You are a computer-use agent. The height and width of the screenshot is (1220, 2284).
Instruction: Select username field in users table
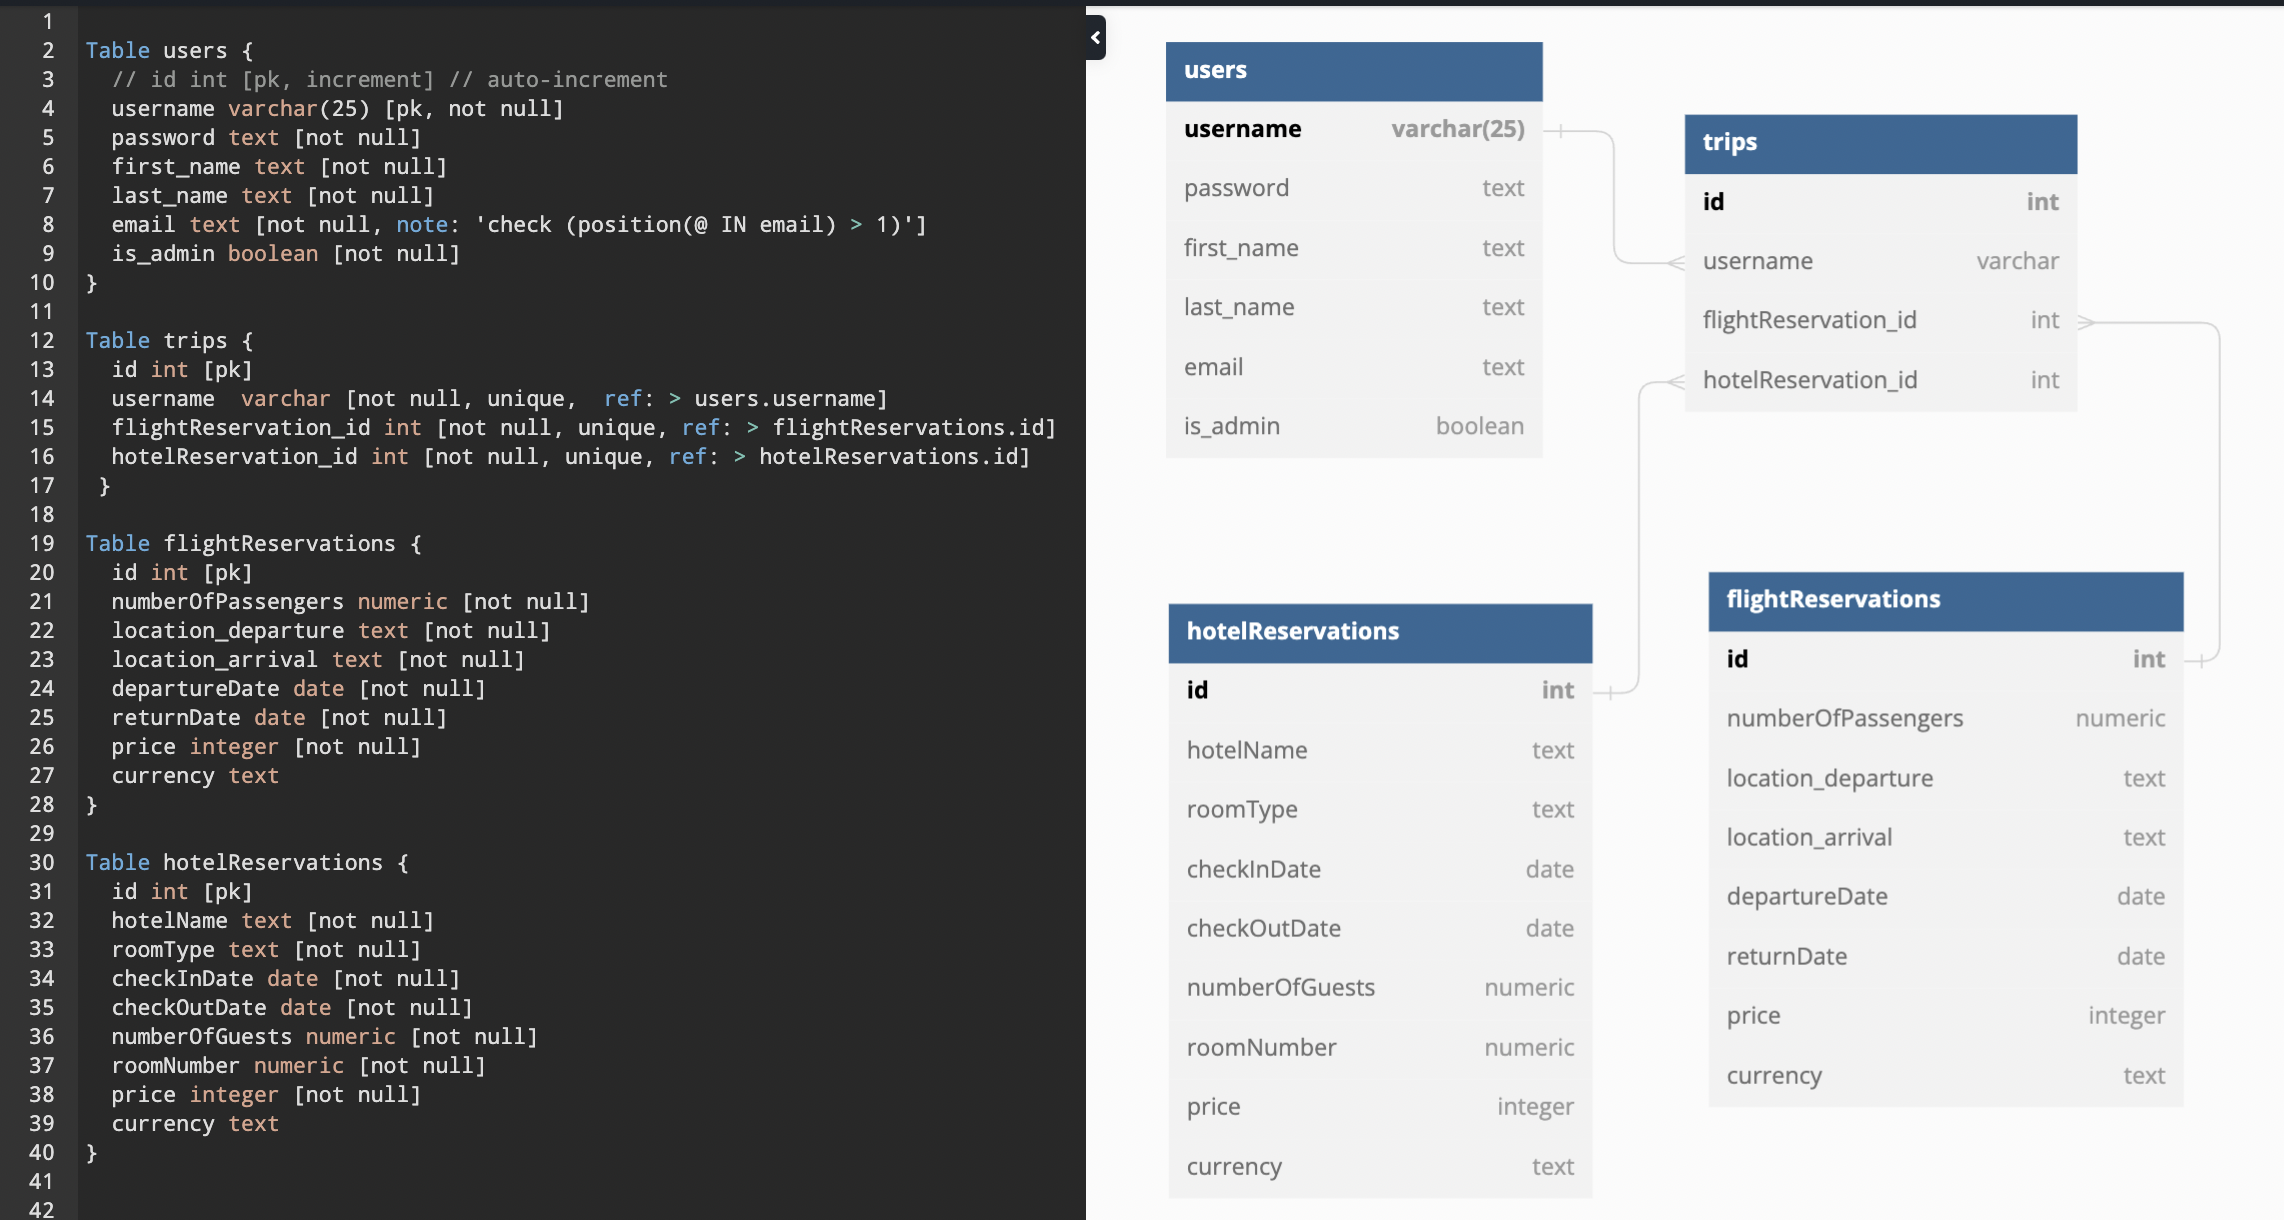[x=1353, y=130]
